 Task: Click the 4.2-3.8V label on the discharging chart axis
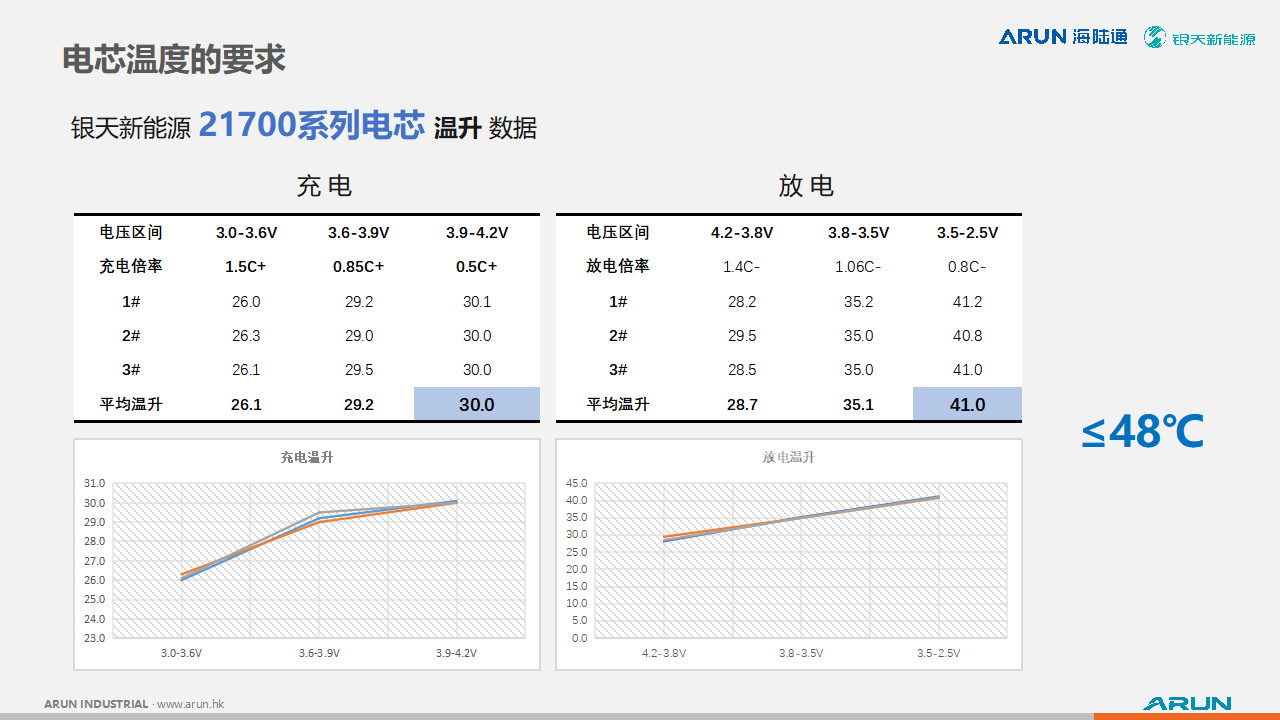pyautogui.click(x=664, y=653)
